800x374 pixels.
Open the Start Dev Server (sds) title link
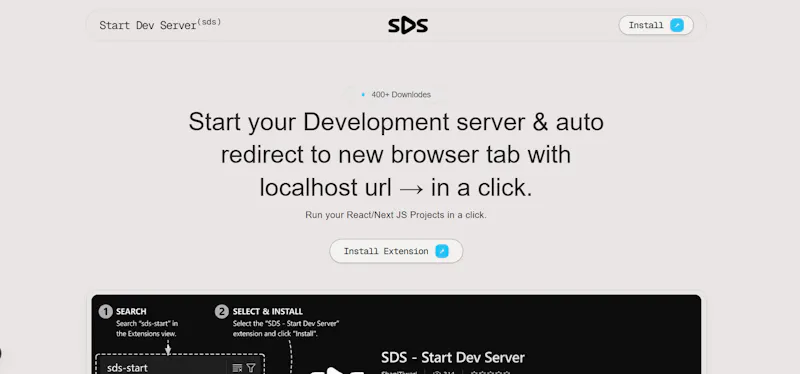click(x=160, y=24)
